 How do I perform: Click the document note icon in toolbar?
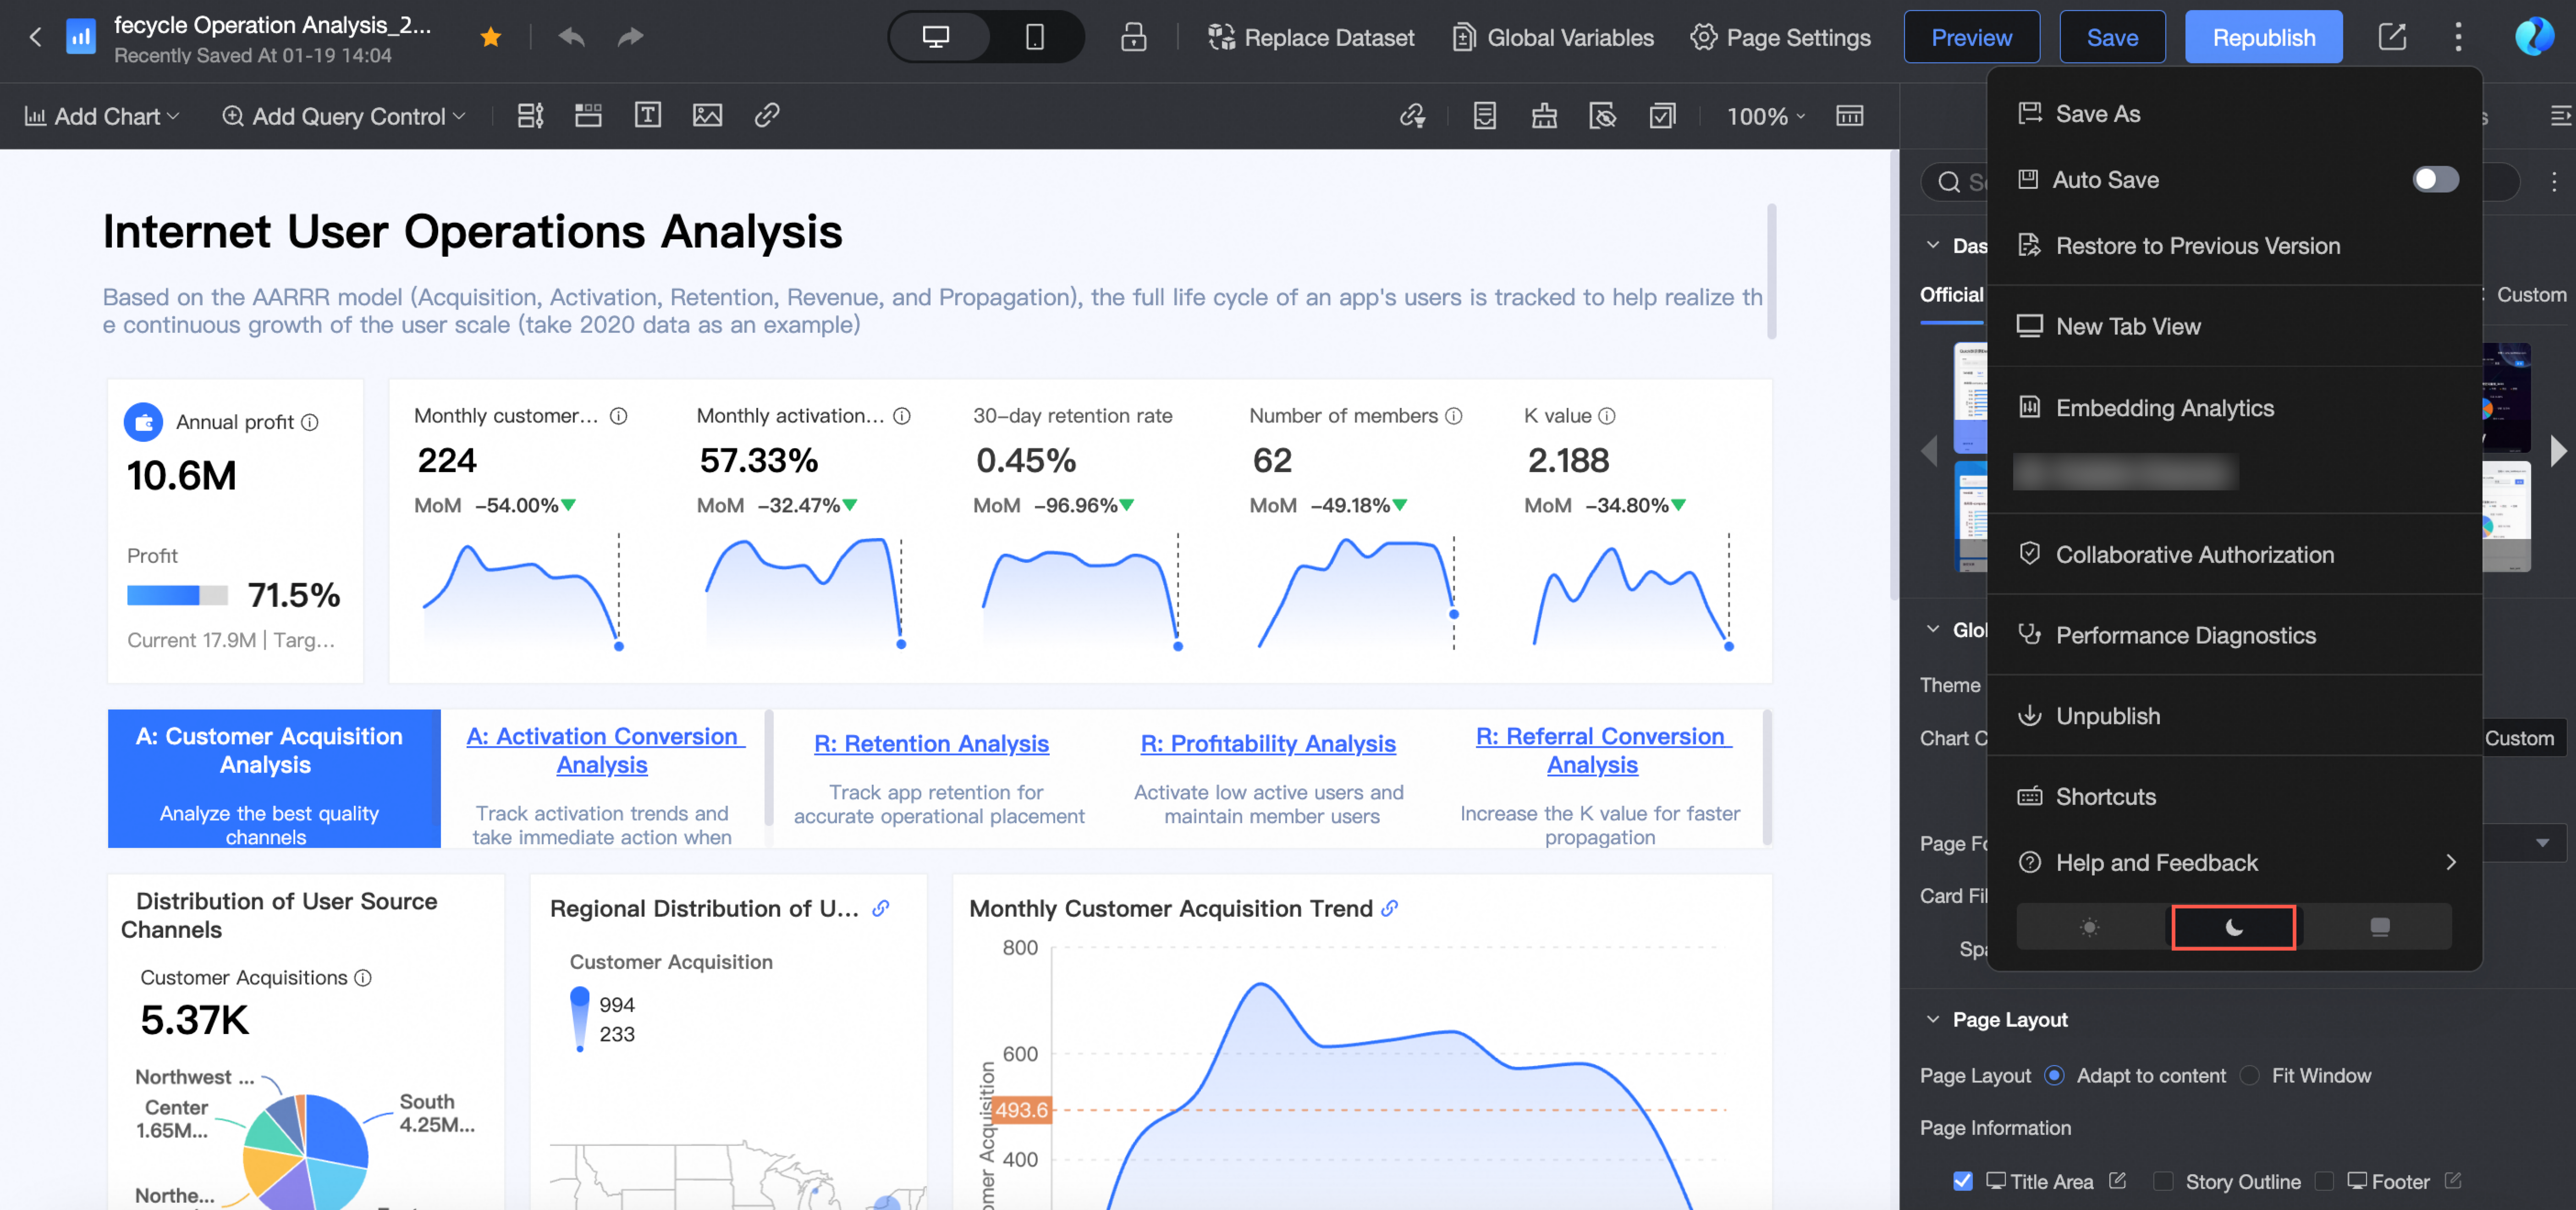1485,116
